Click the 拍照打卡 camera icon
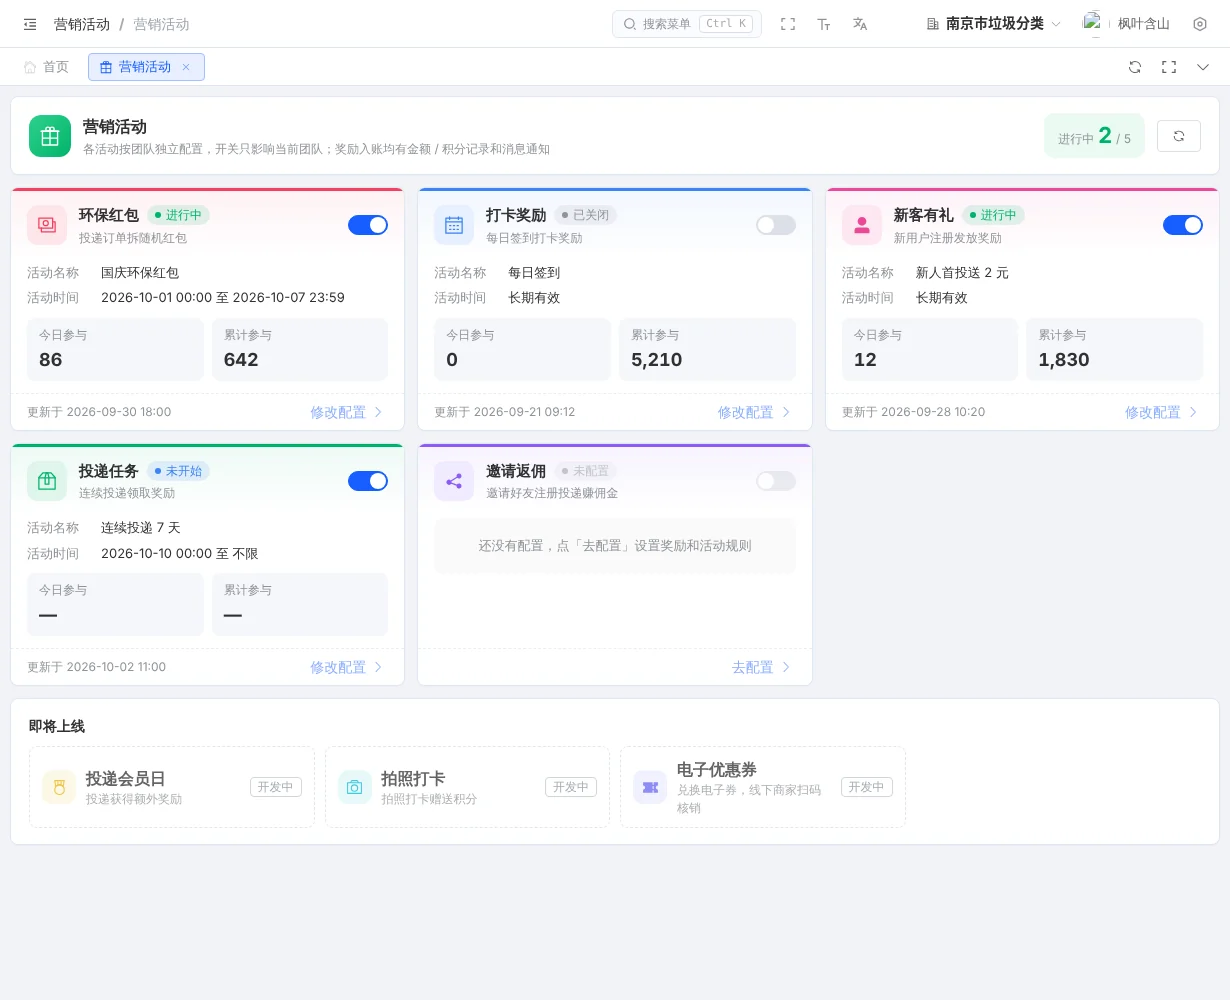This screenshot has height=1000, width=1230. 354,787
